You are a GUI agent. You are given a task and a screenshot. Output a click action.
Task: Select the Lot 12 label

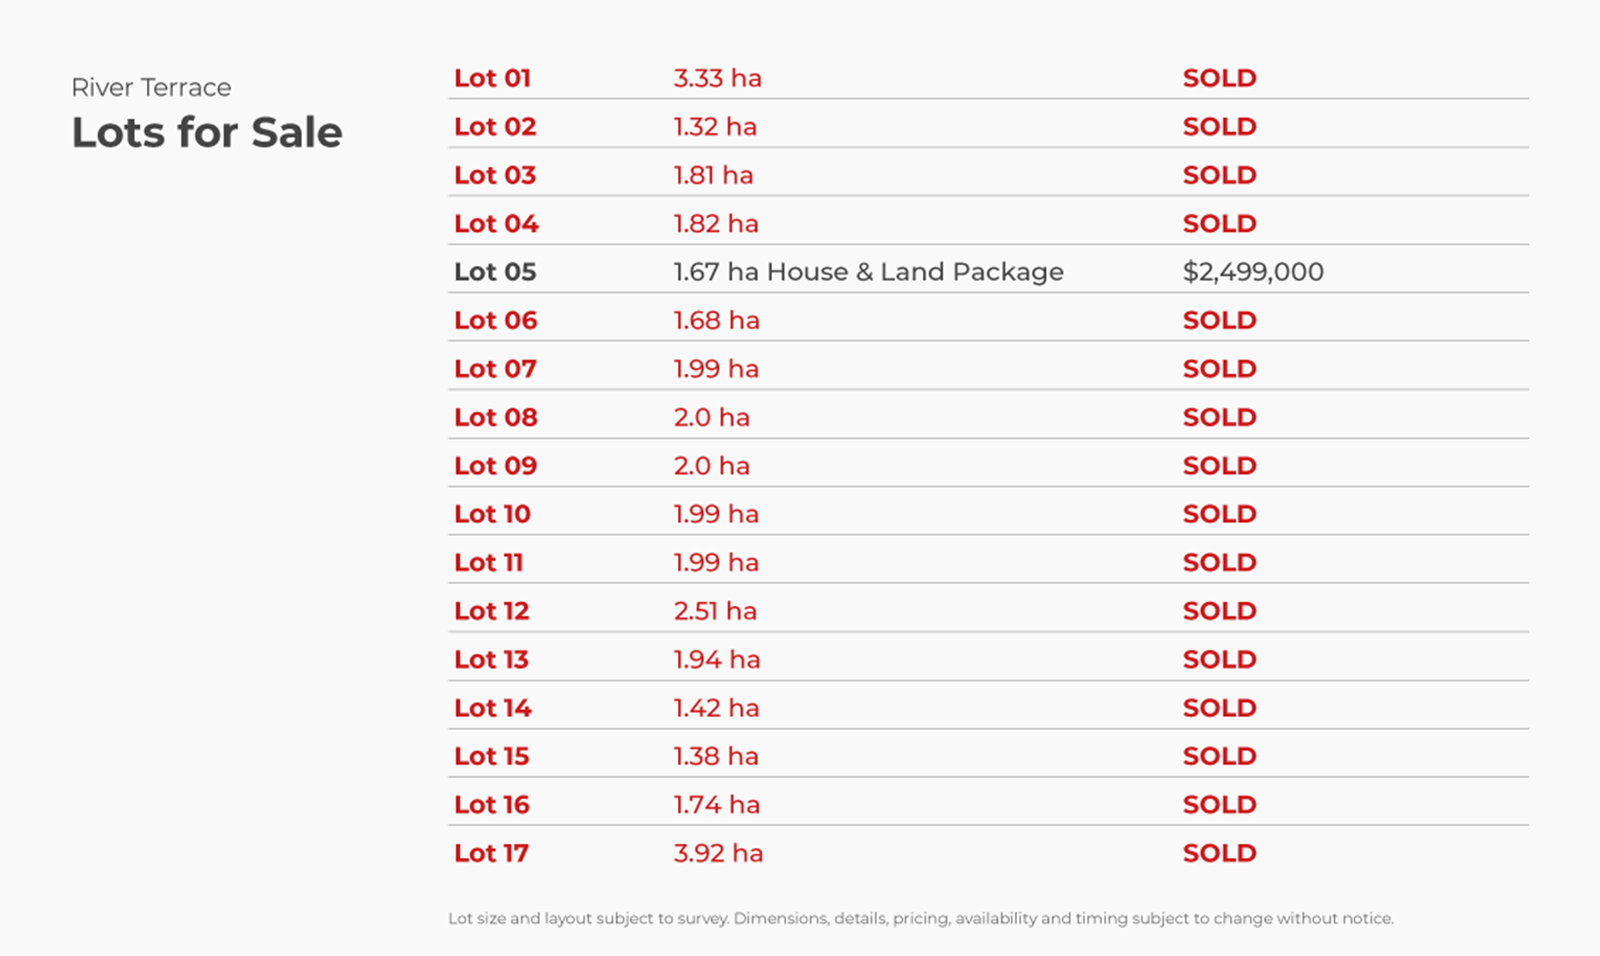[x=491, y=611]
